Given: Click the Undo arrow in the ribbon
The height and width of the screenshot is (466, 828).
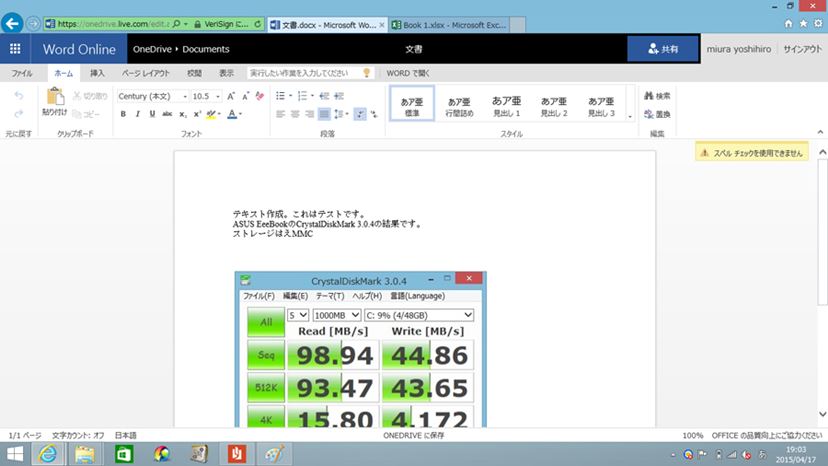Looking at the screenshot, I should pyautogui.click(x=19, y=96).
